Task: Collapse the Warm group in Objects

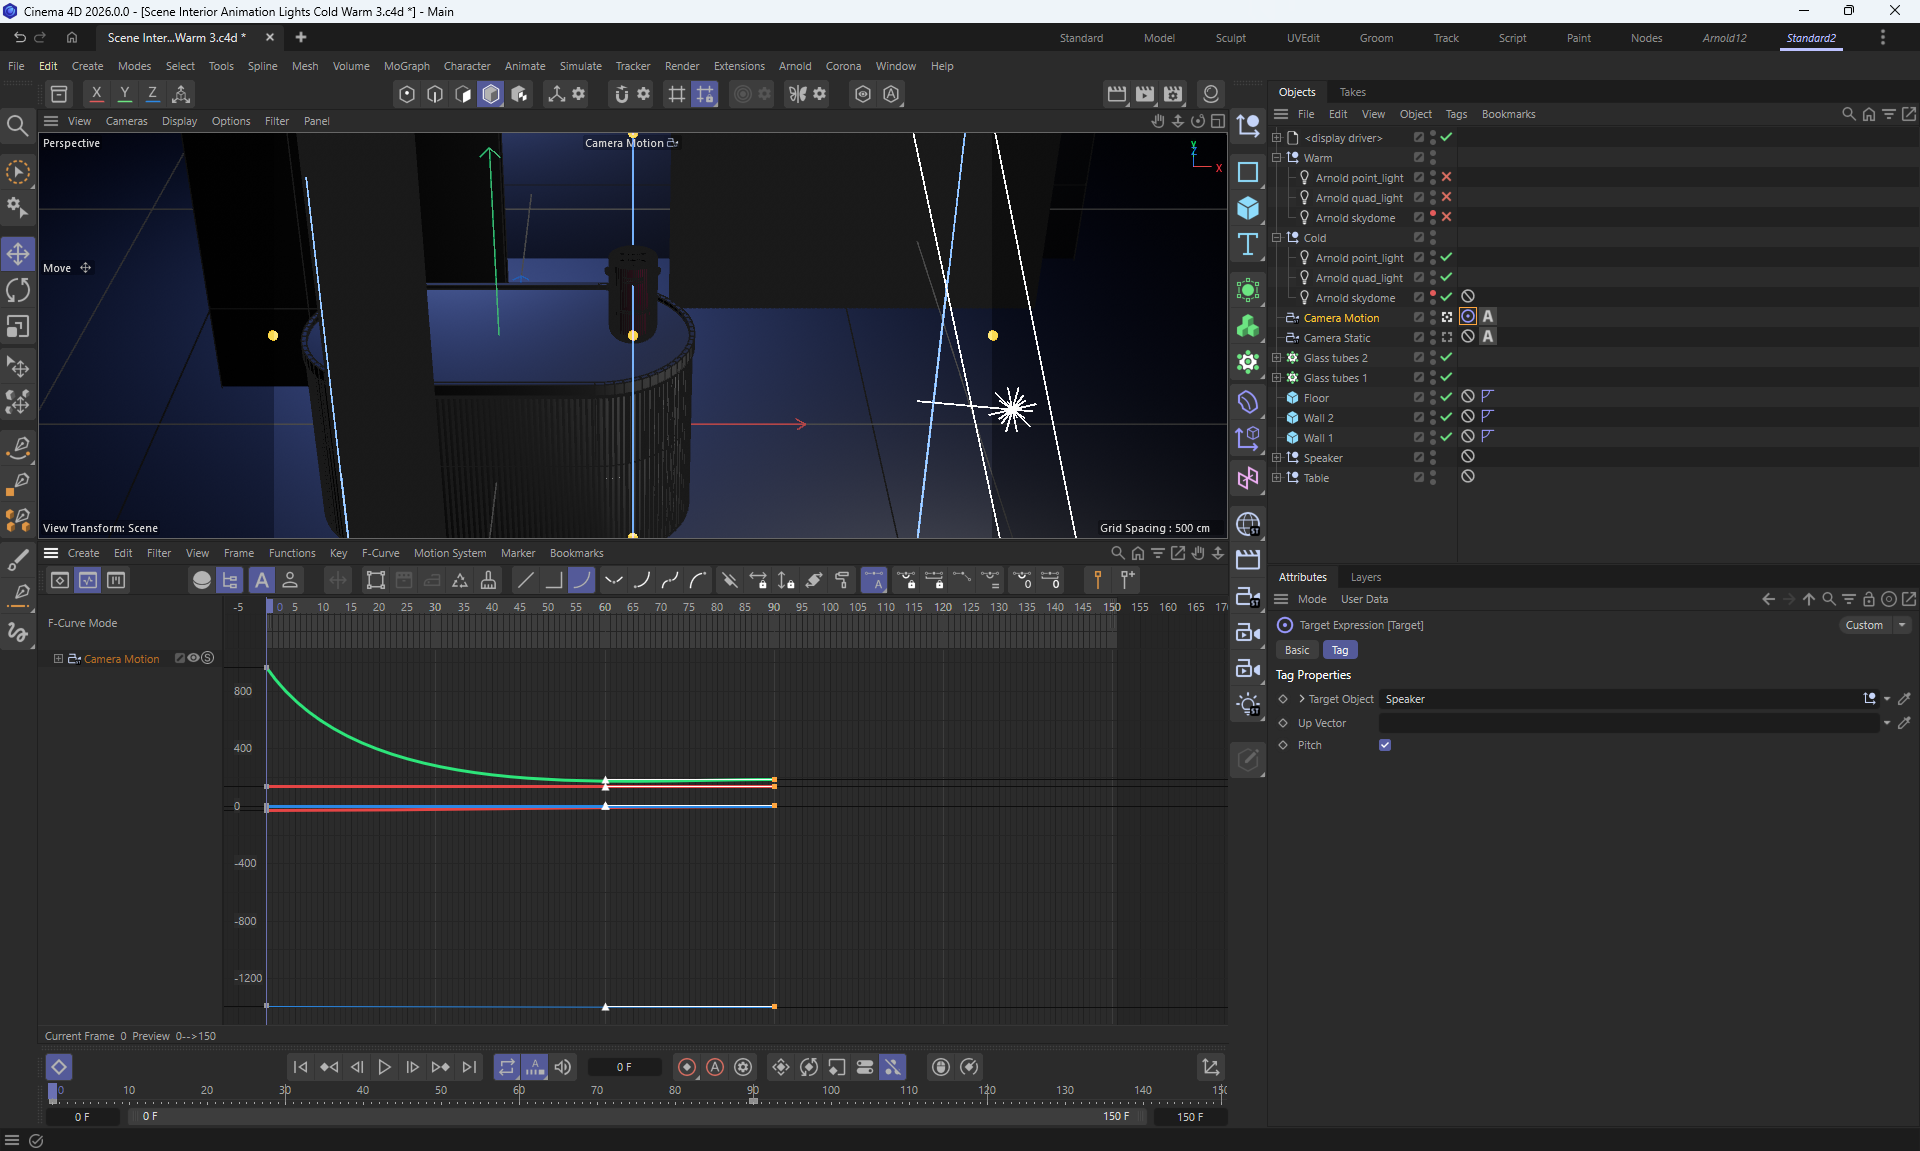Action: [x=1277, y=158]
